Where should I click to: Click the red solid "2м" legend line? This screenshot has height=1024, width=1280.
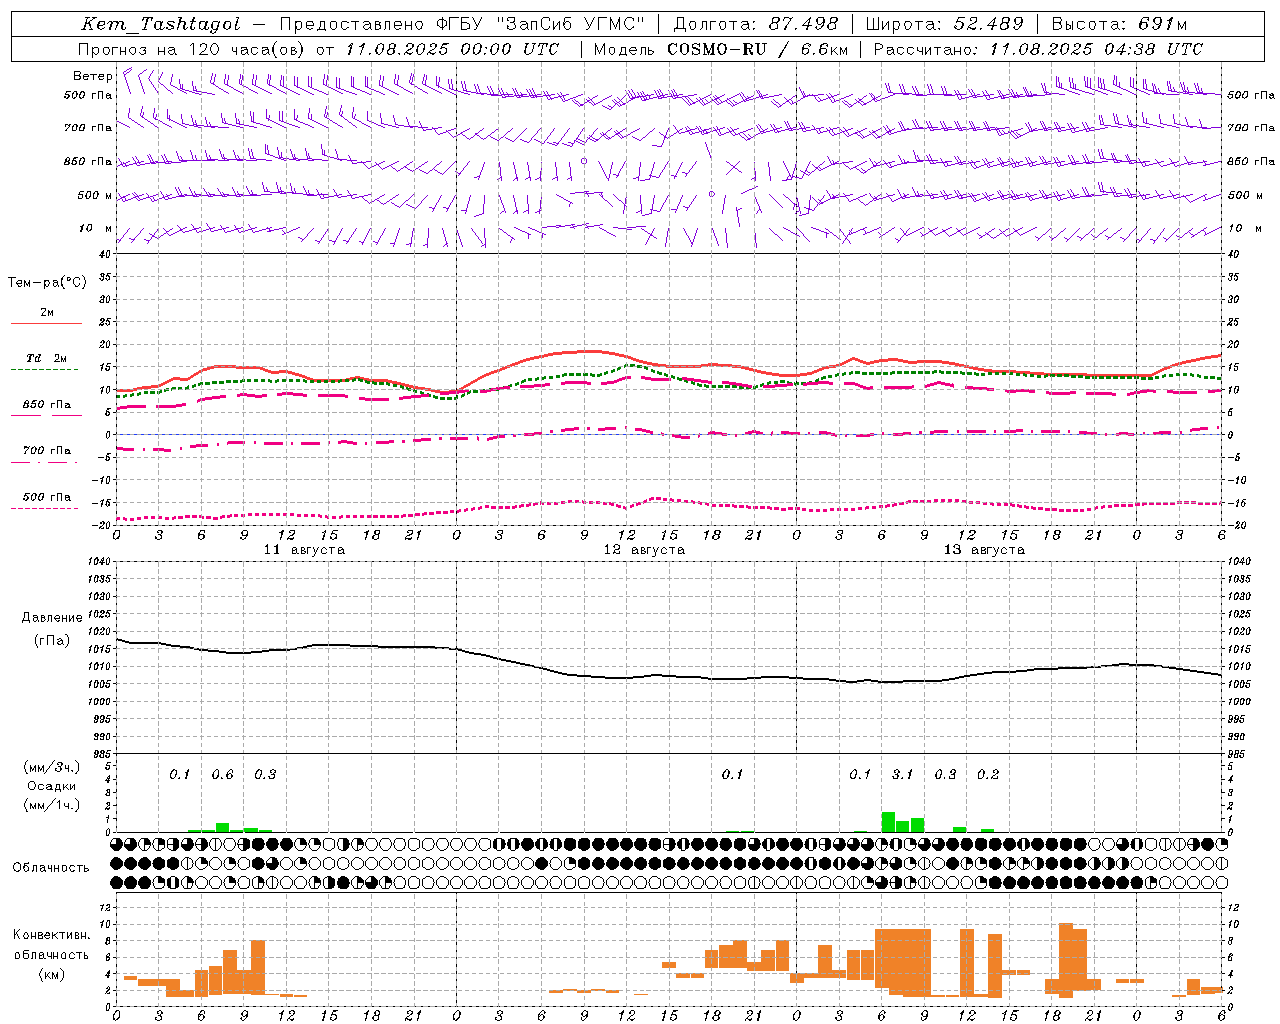[46, 323]
